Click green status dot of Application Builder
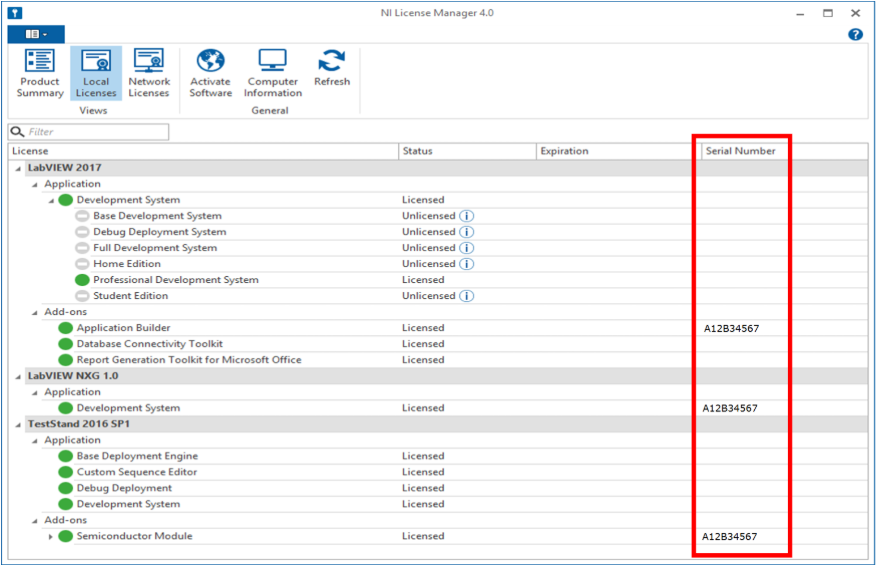 point(66,328)
